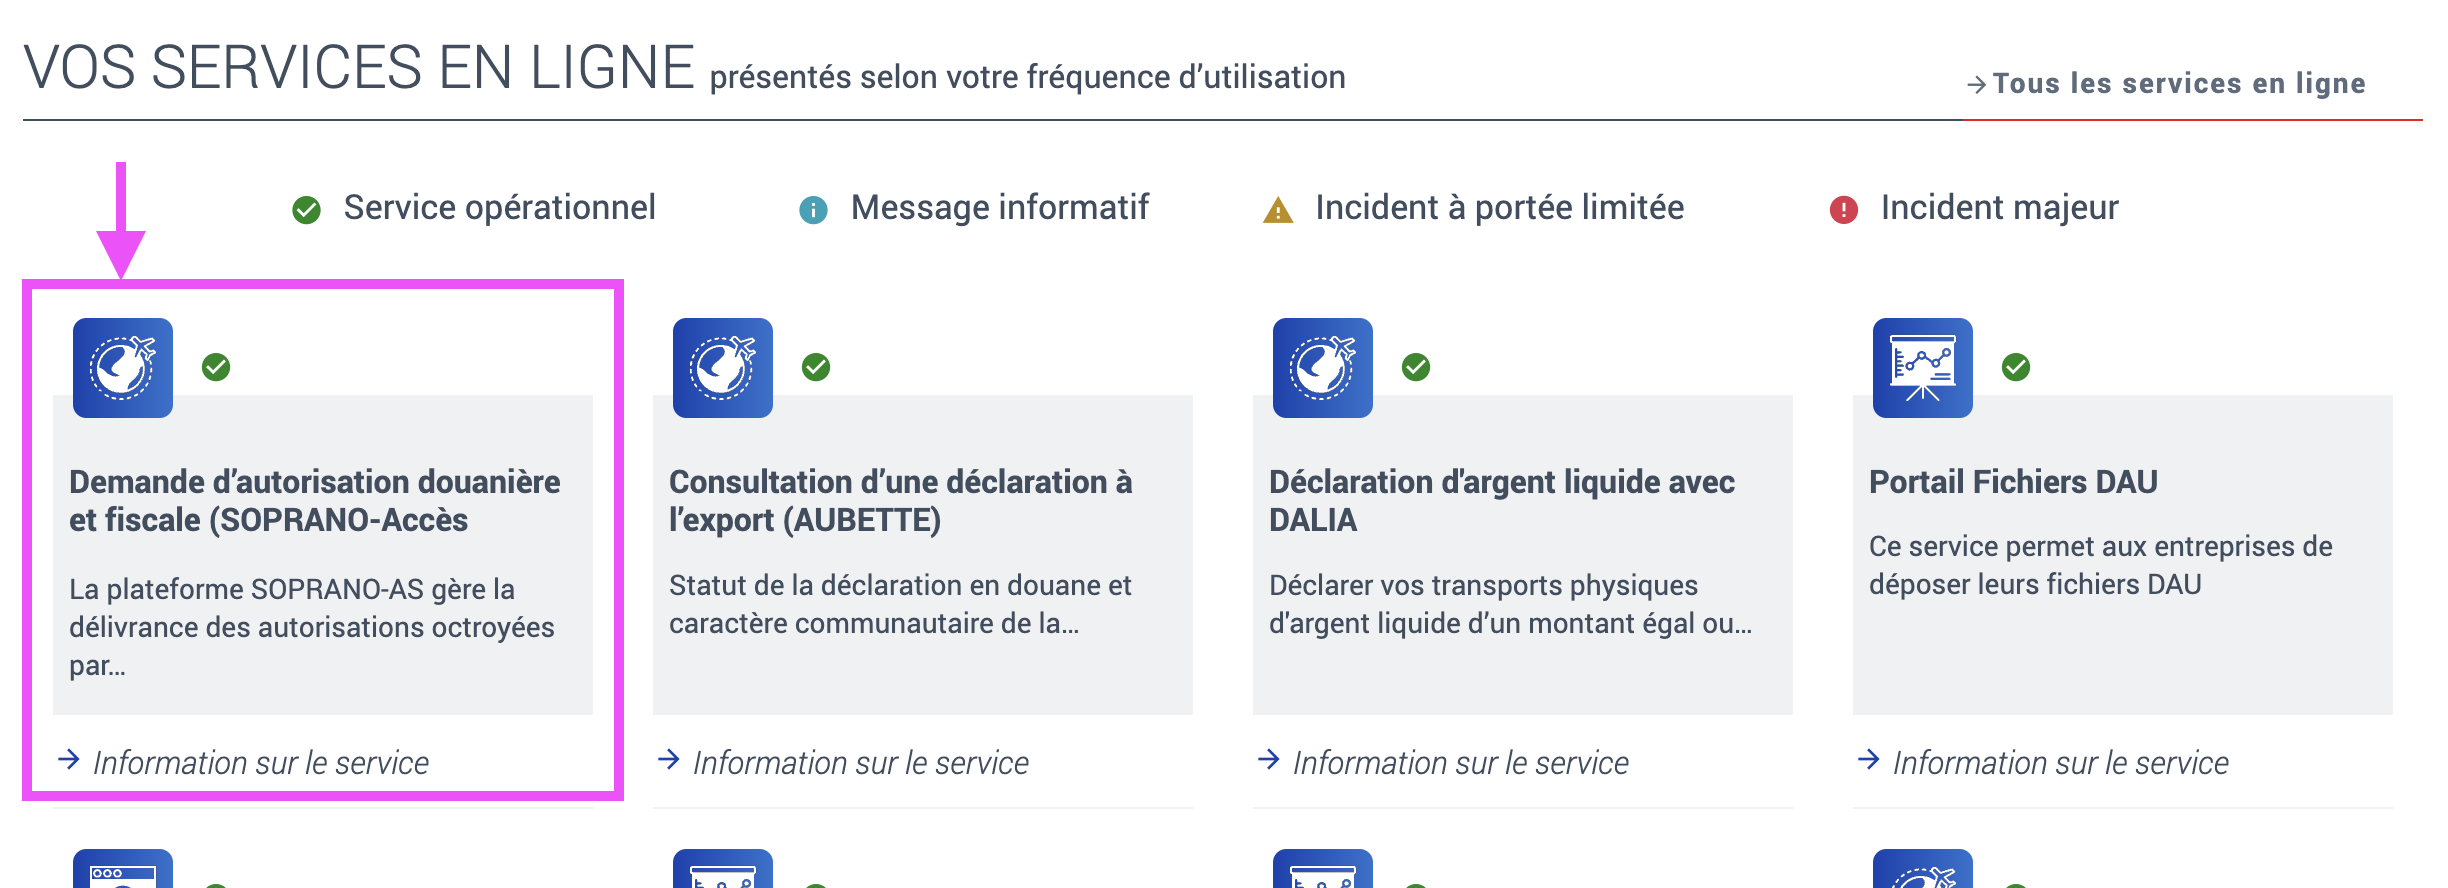
Task: Open Déclaration d'argent liquide avec DALIA title
Action: (1501, 501)
